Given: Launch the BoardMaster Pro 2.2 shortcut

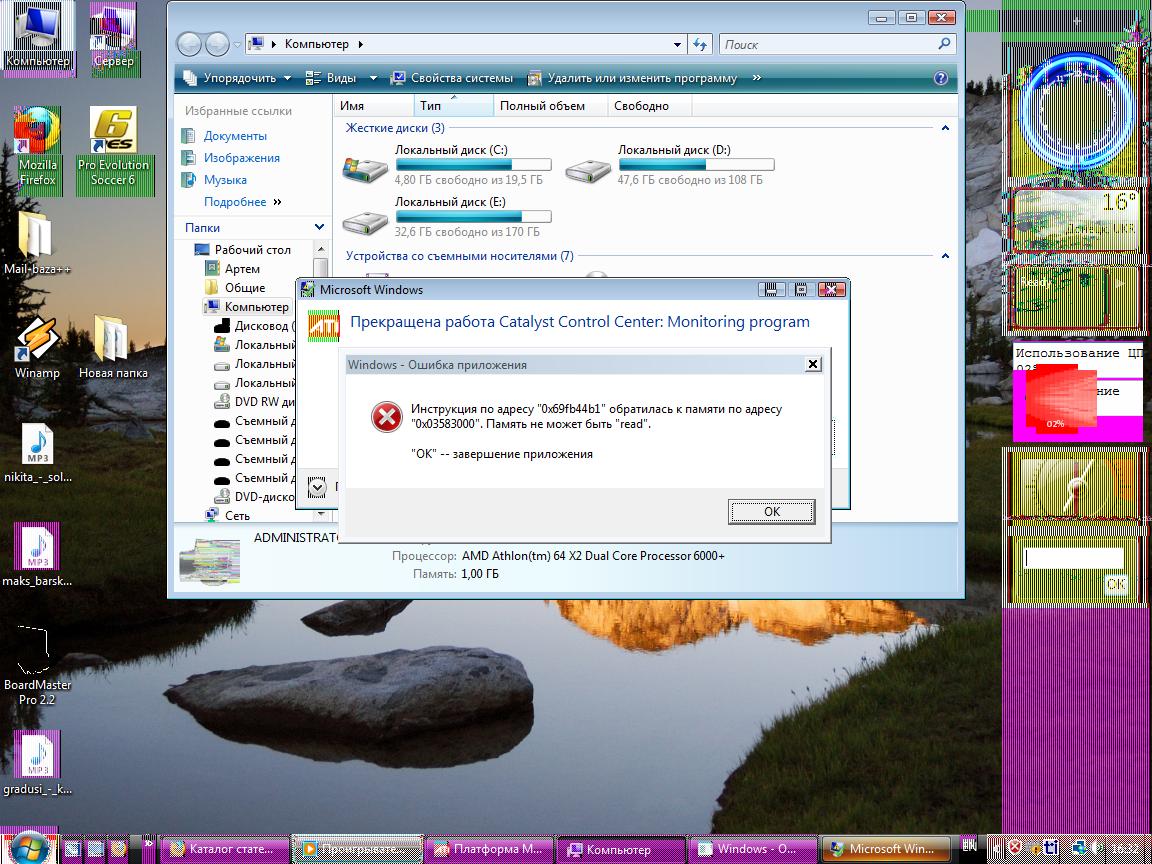Looking at the screenshot, I should (x=37, y=666).
